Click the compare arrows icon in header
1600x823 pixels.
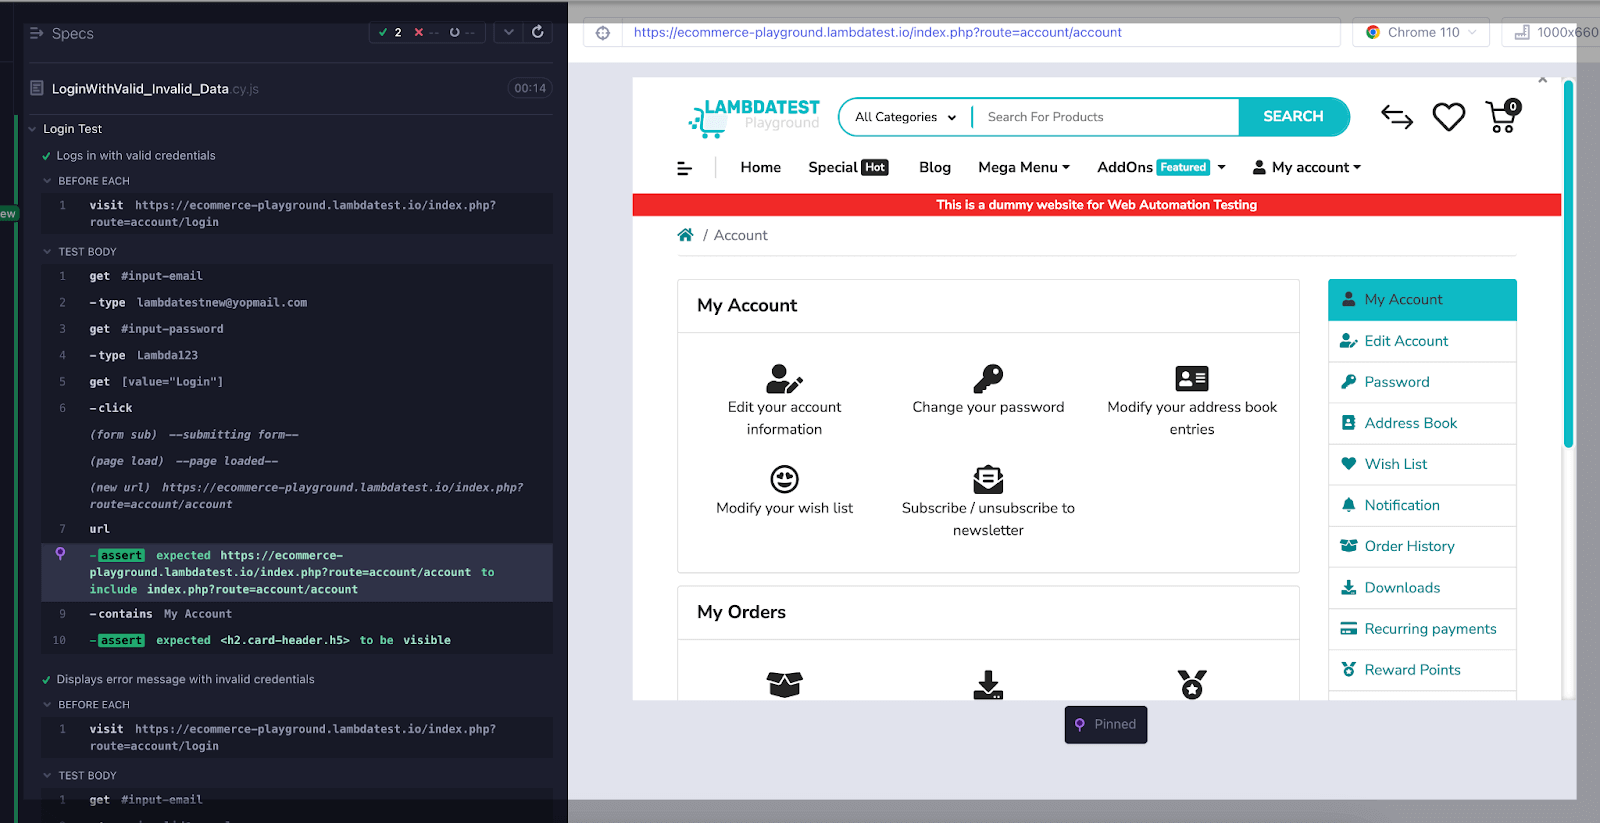click(x=1397, y=117)
